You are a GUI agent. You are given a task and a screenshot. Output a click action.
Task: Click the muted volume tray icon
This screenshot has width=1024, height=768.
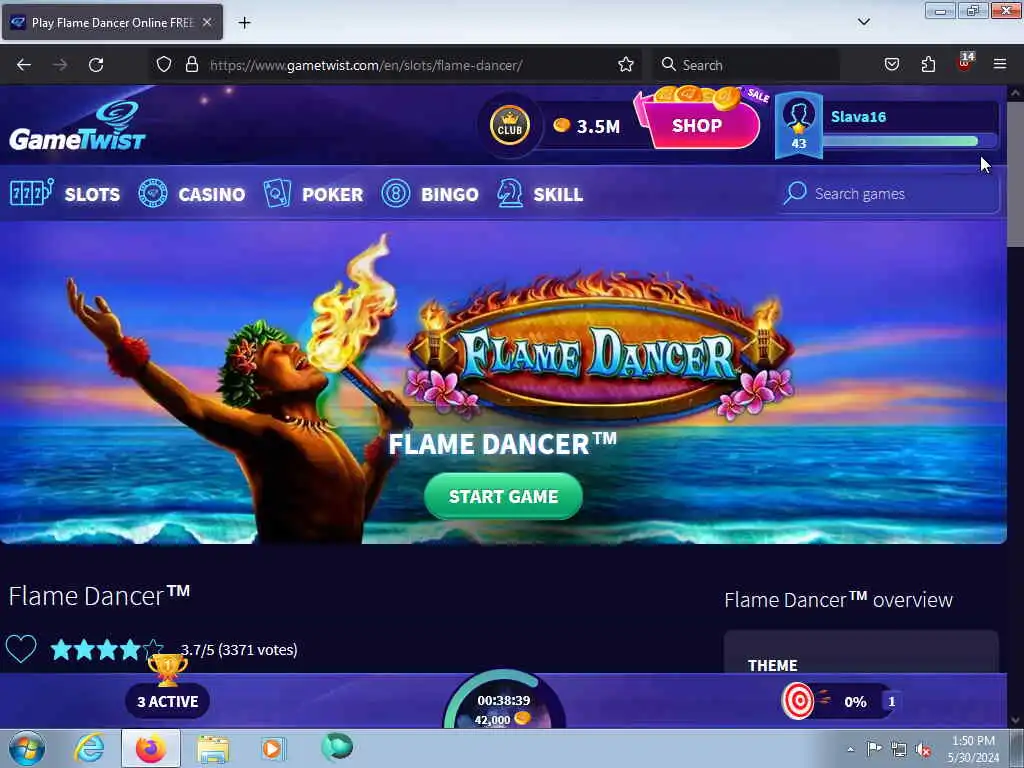click(x=923, y=750)
